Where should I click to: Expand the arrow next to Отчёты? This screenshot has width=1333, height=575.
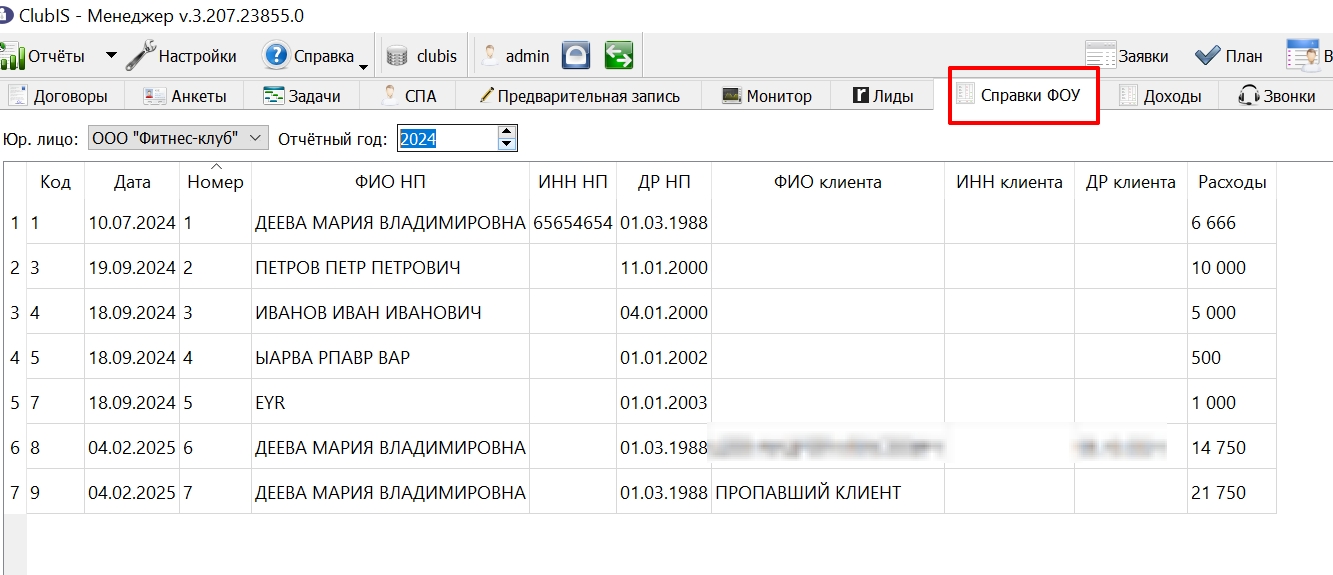coord(111,56)
